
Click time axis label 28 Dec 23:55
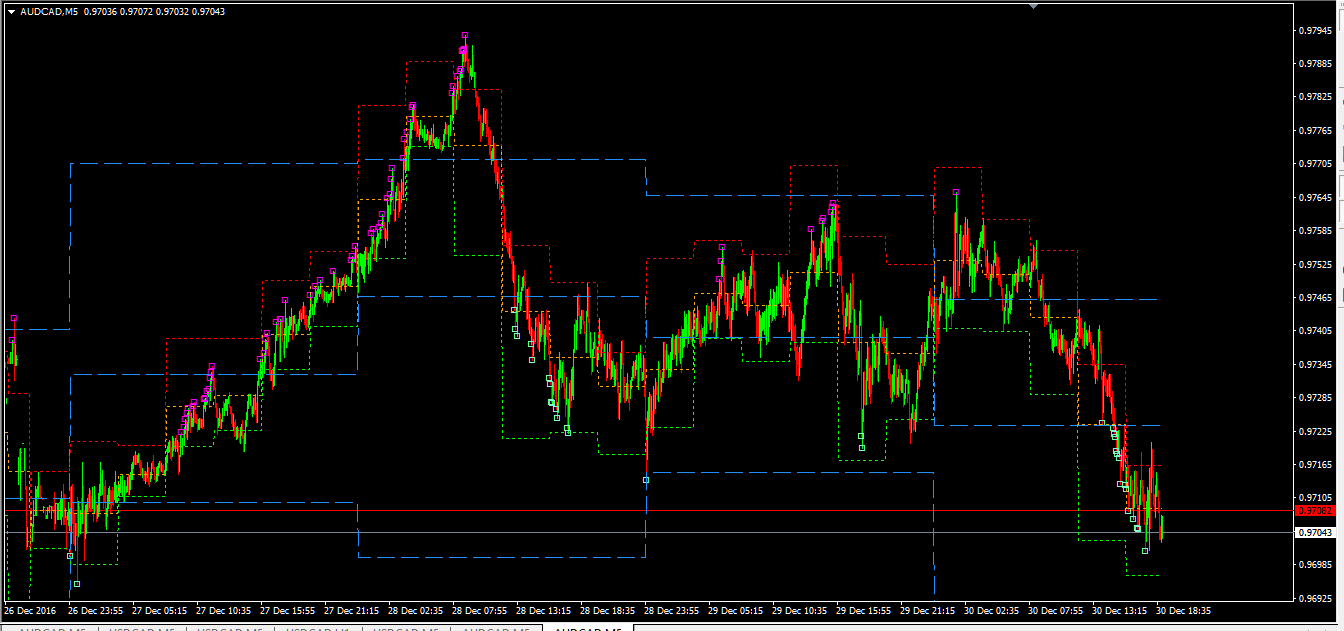point(672,610)
